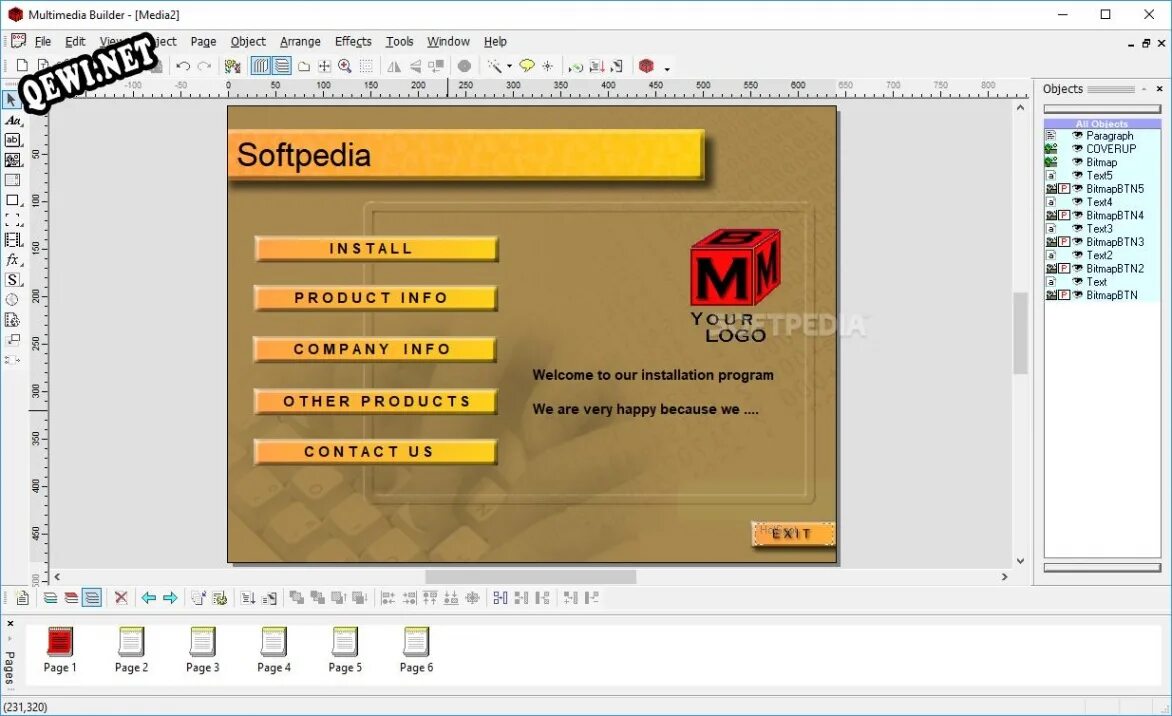Click the New document icon in toolbar

(22, 66)
